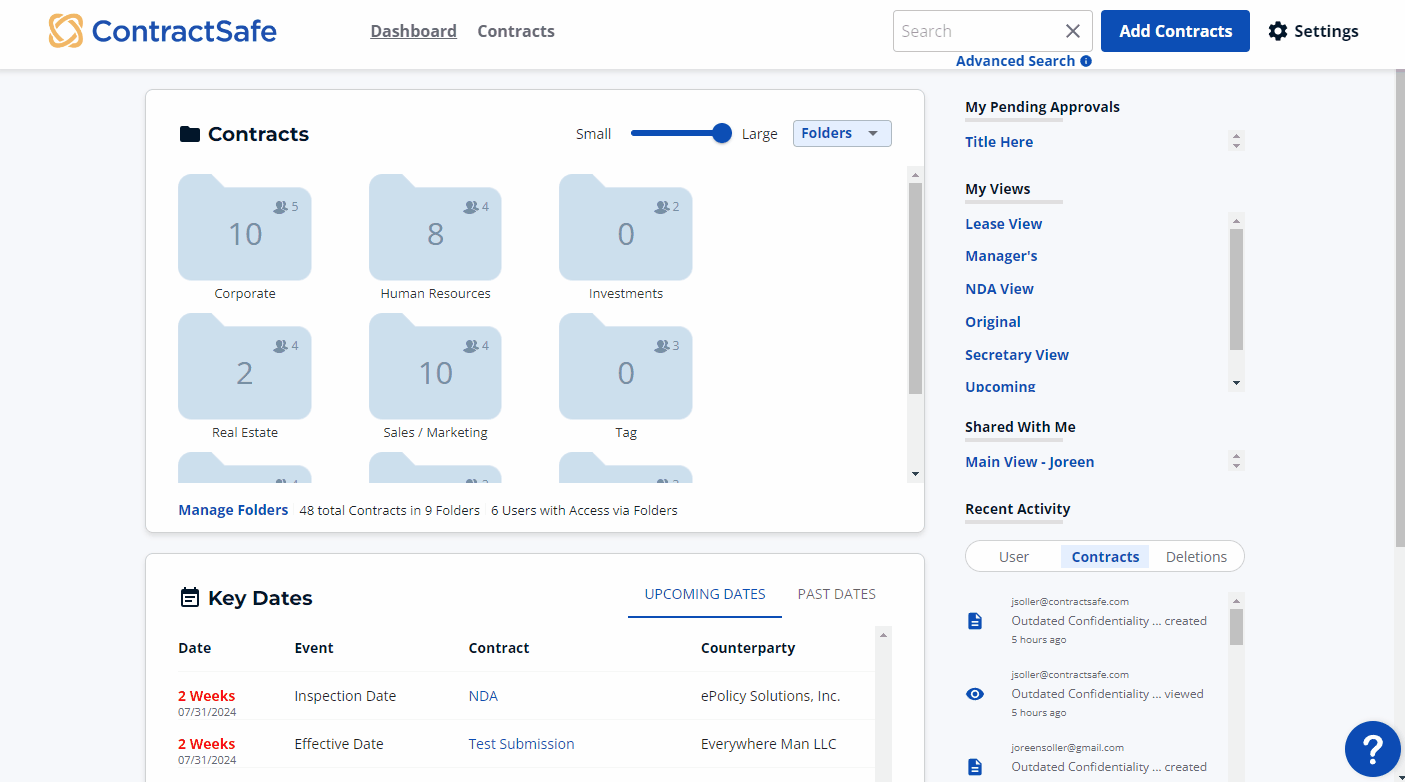
Task: Open Manage Folders
Action: pos(232,509)
